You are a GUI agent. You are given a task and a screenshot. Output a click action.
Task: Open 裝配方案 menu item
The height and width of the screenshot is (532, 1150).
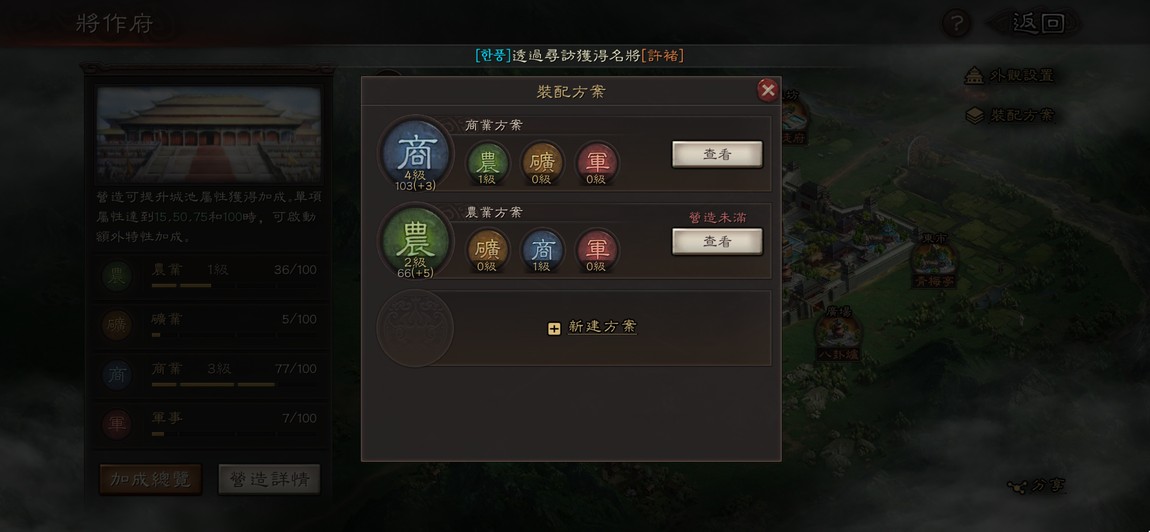click(1010, 115)
